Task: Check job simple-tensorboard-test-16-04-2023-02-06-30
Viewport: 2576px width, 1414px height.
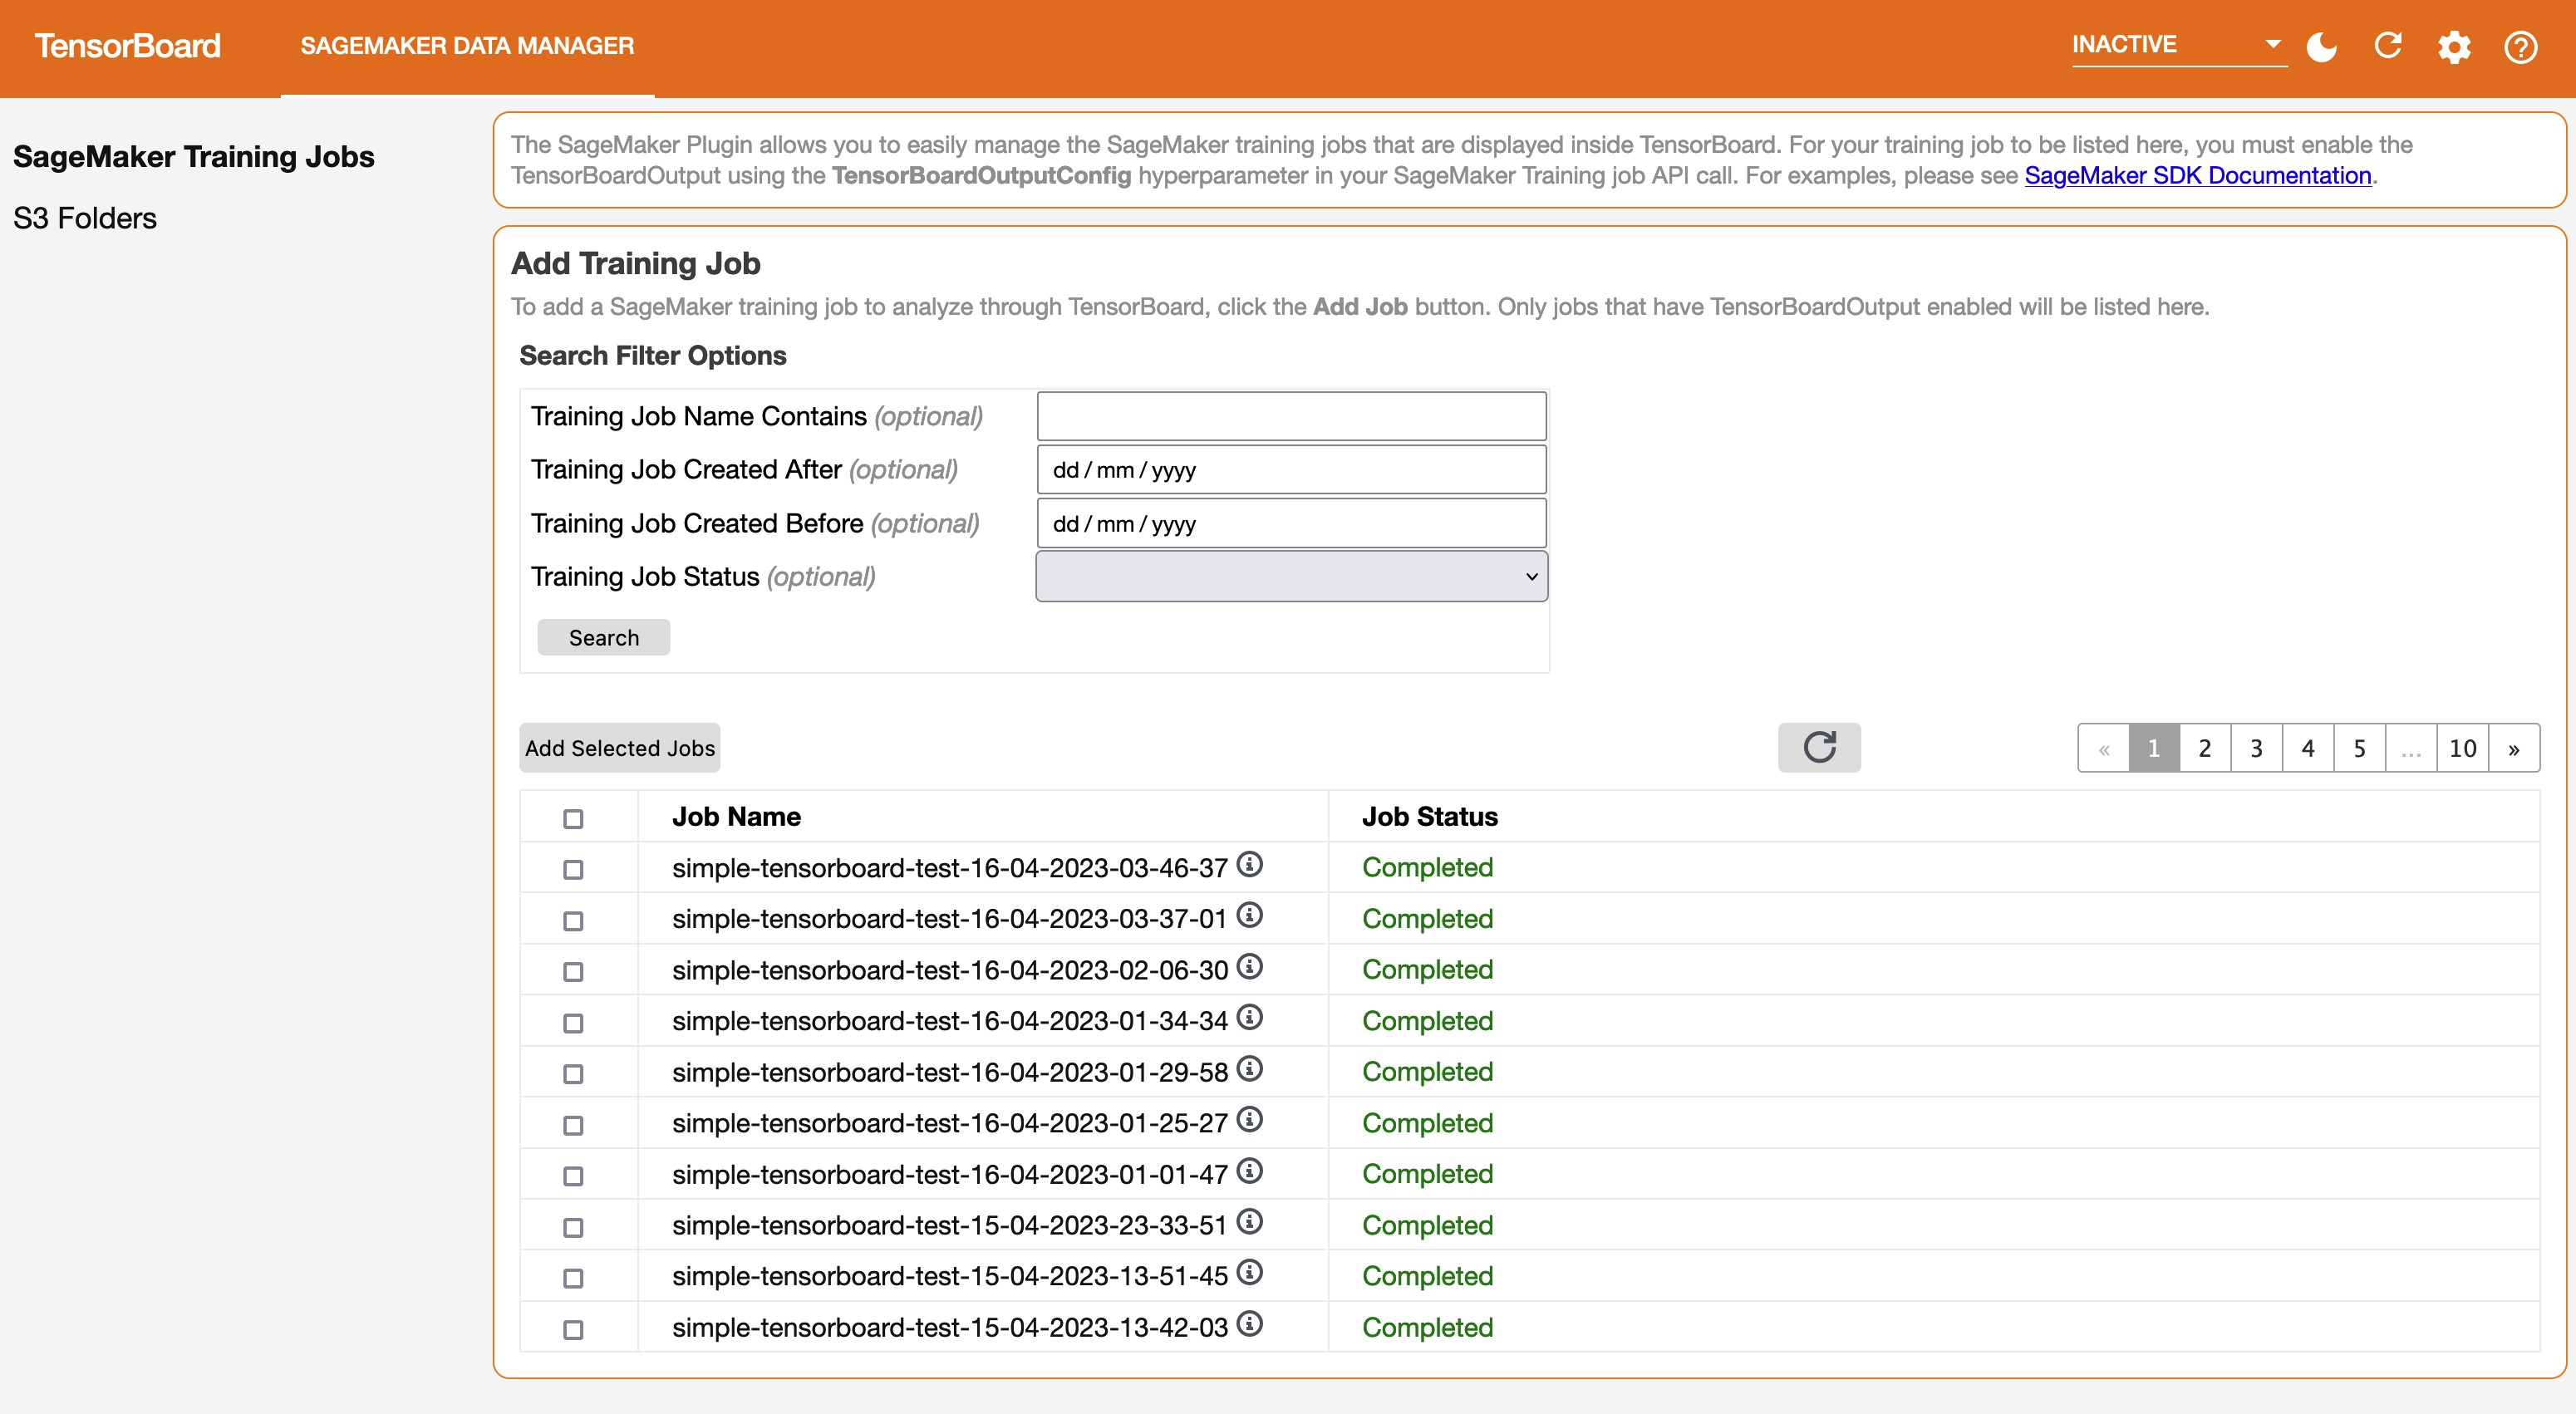Action: coord(573,972)
